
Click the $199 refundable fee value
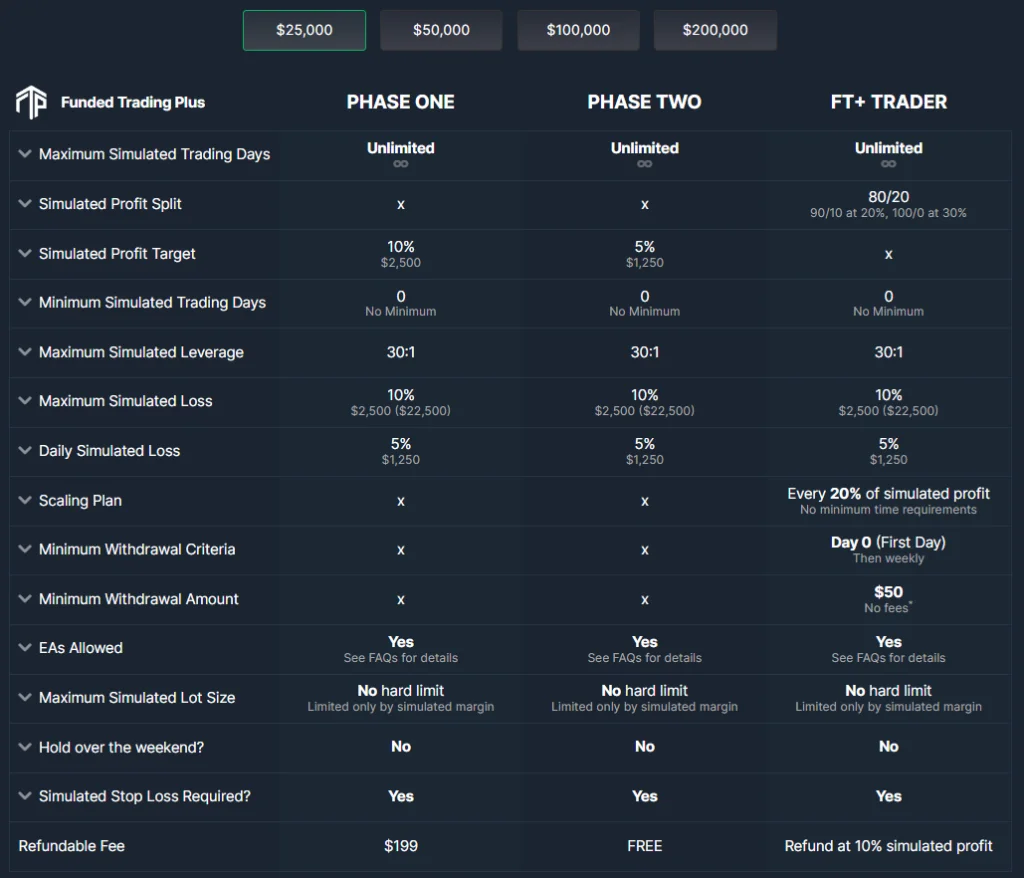point(400,846)
